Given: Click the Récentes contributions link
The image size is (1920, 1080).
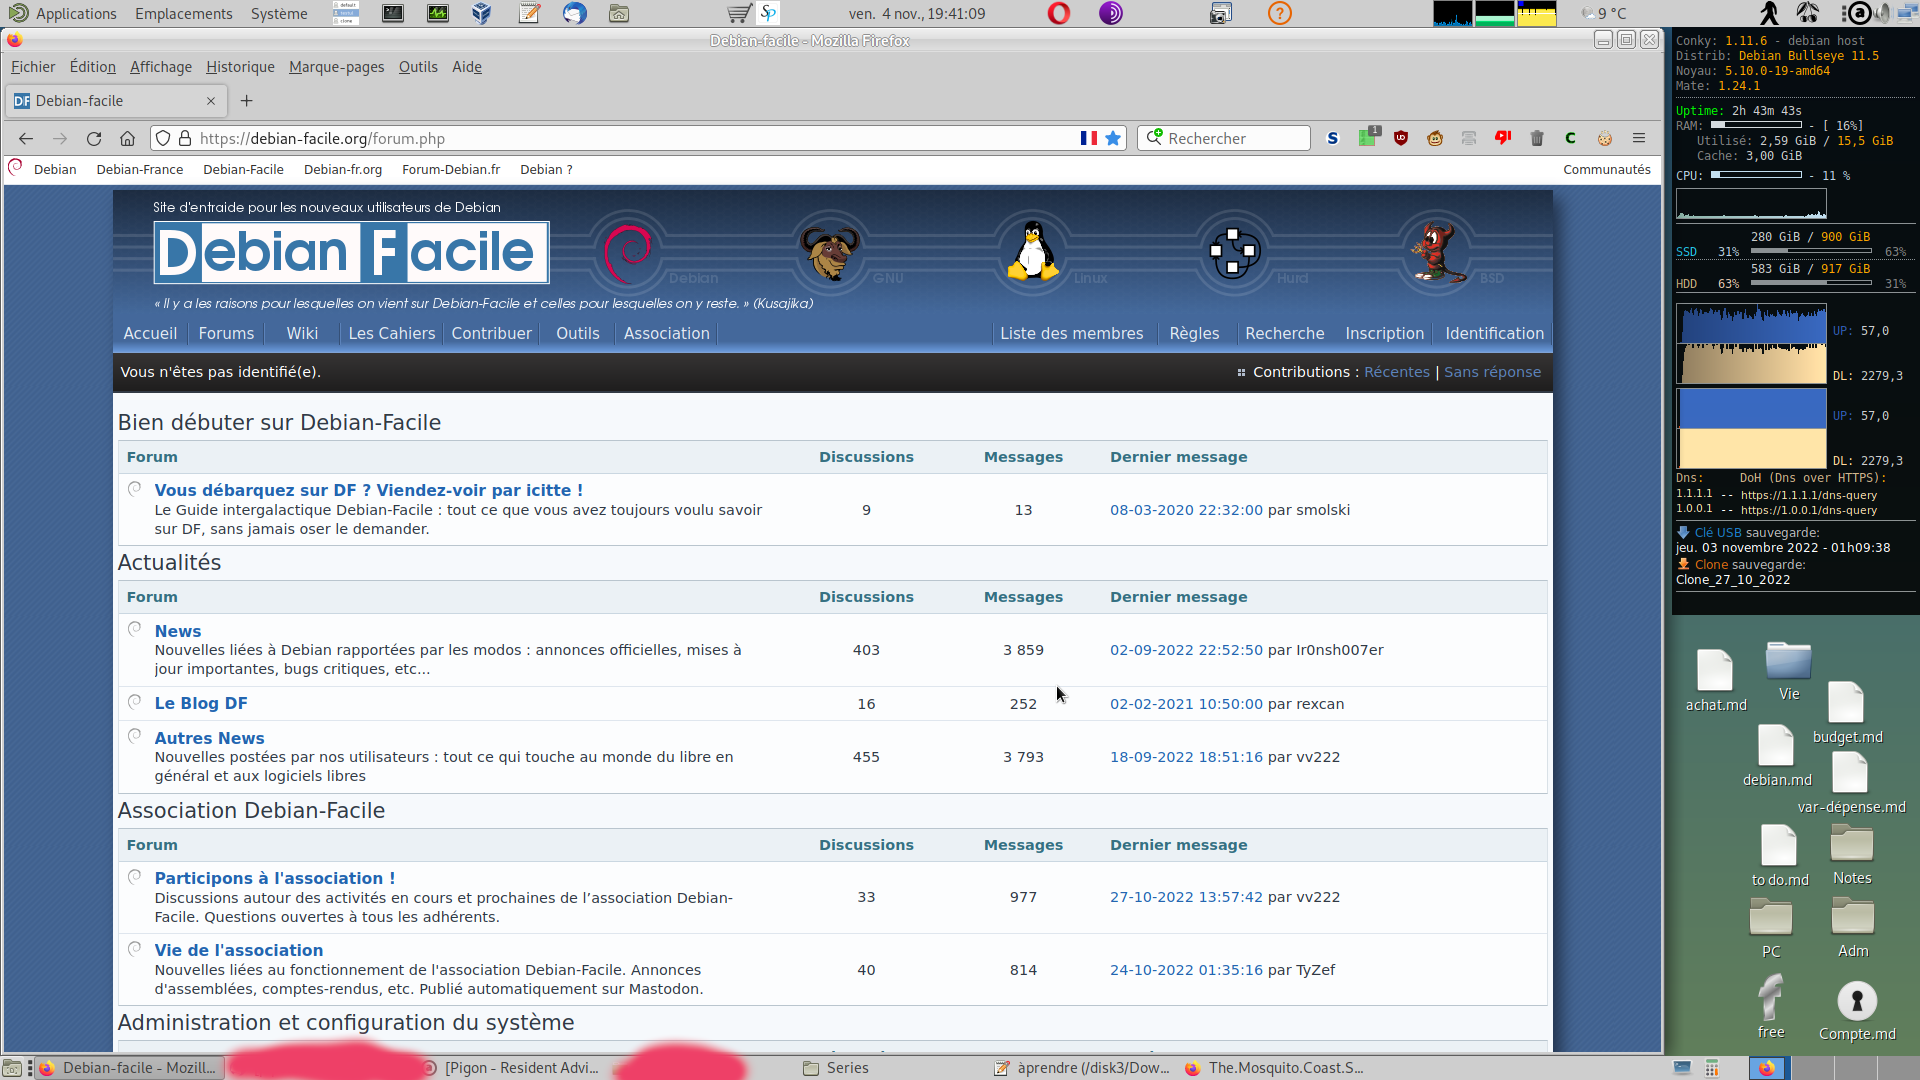Looking at the screenshot, I should tap(1396, 372).
